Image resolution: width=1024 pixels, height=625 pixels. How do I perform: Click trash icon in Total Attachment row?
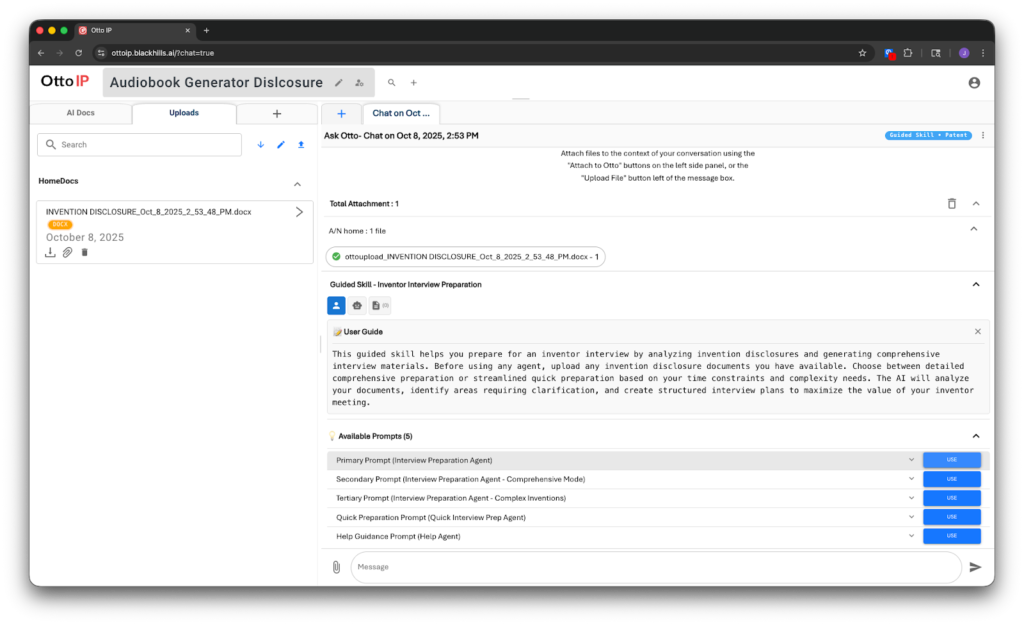tap(952, 203)
